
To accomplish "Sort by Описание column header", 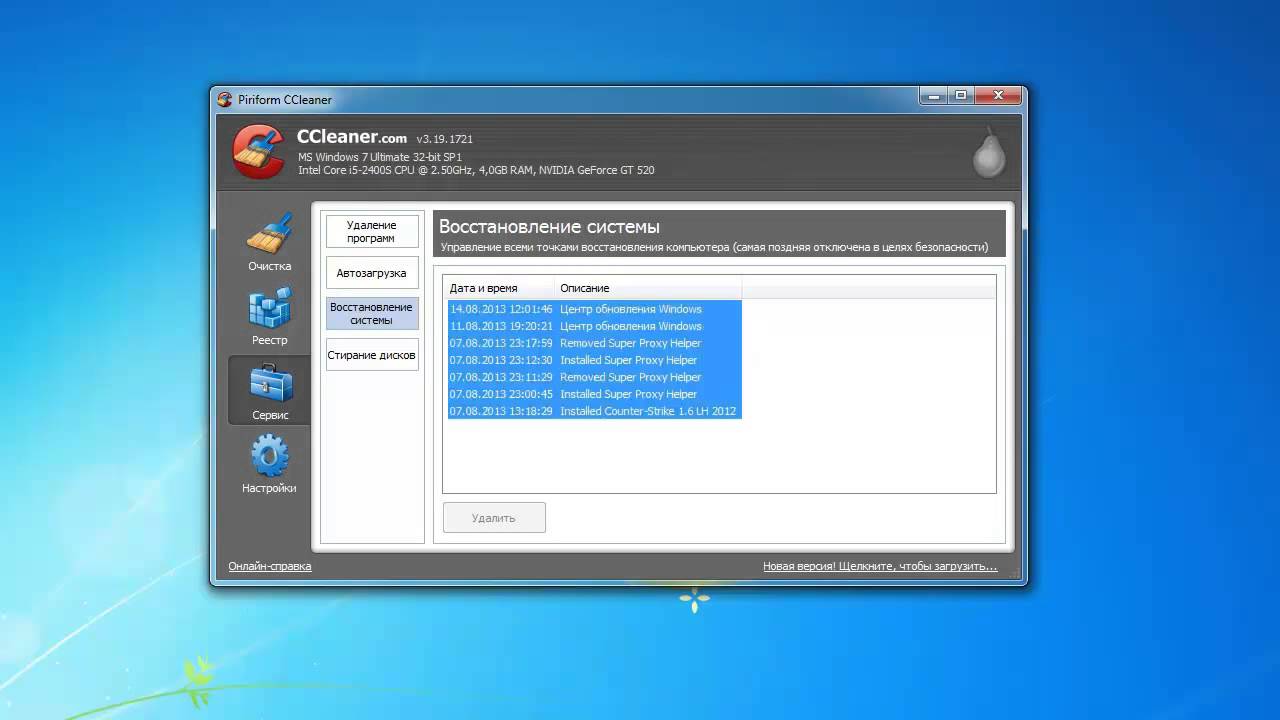I will coord(648,288).
